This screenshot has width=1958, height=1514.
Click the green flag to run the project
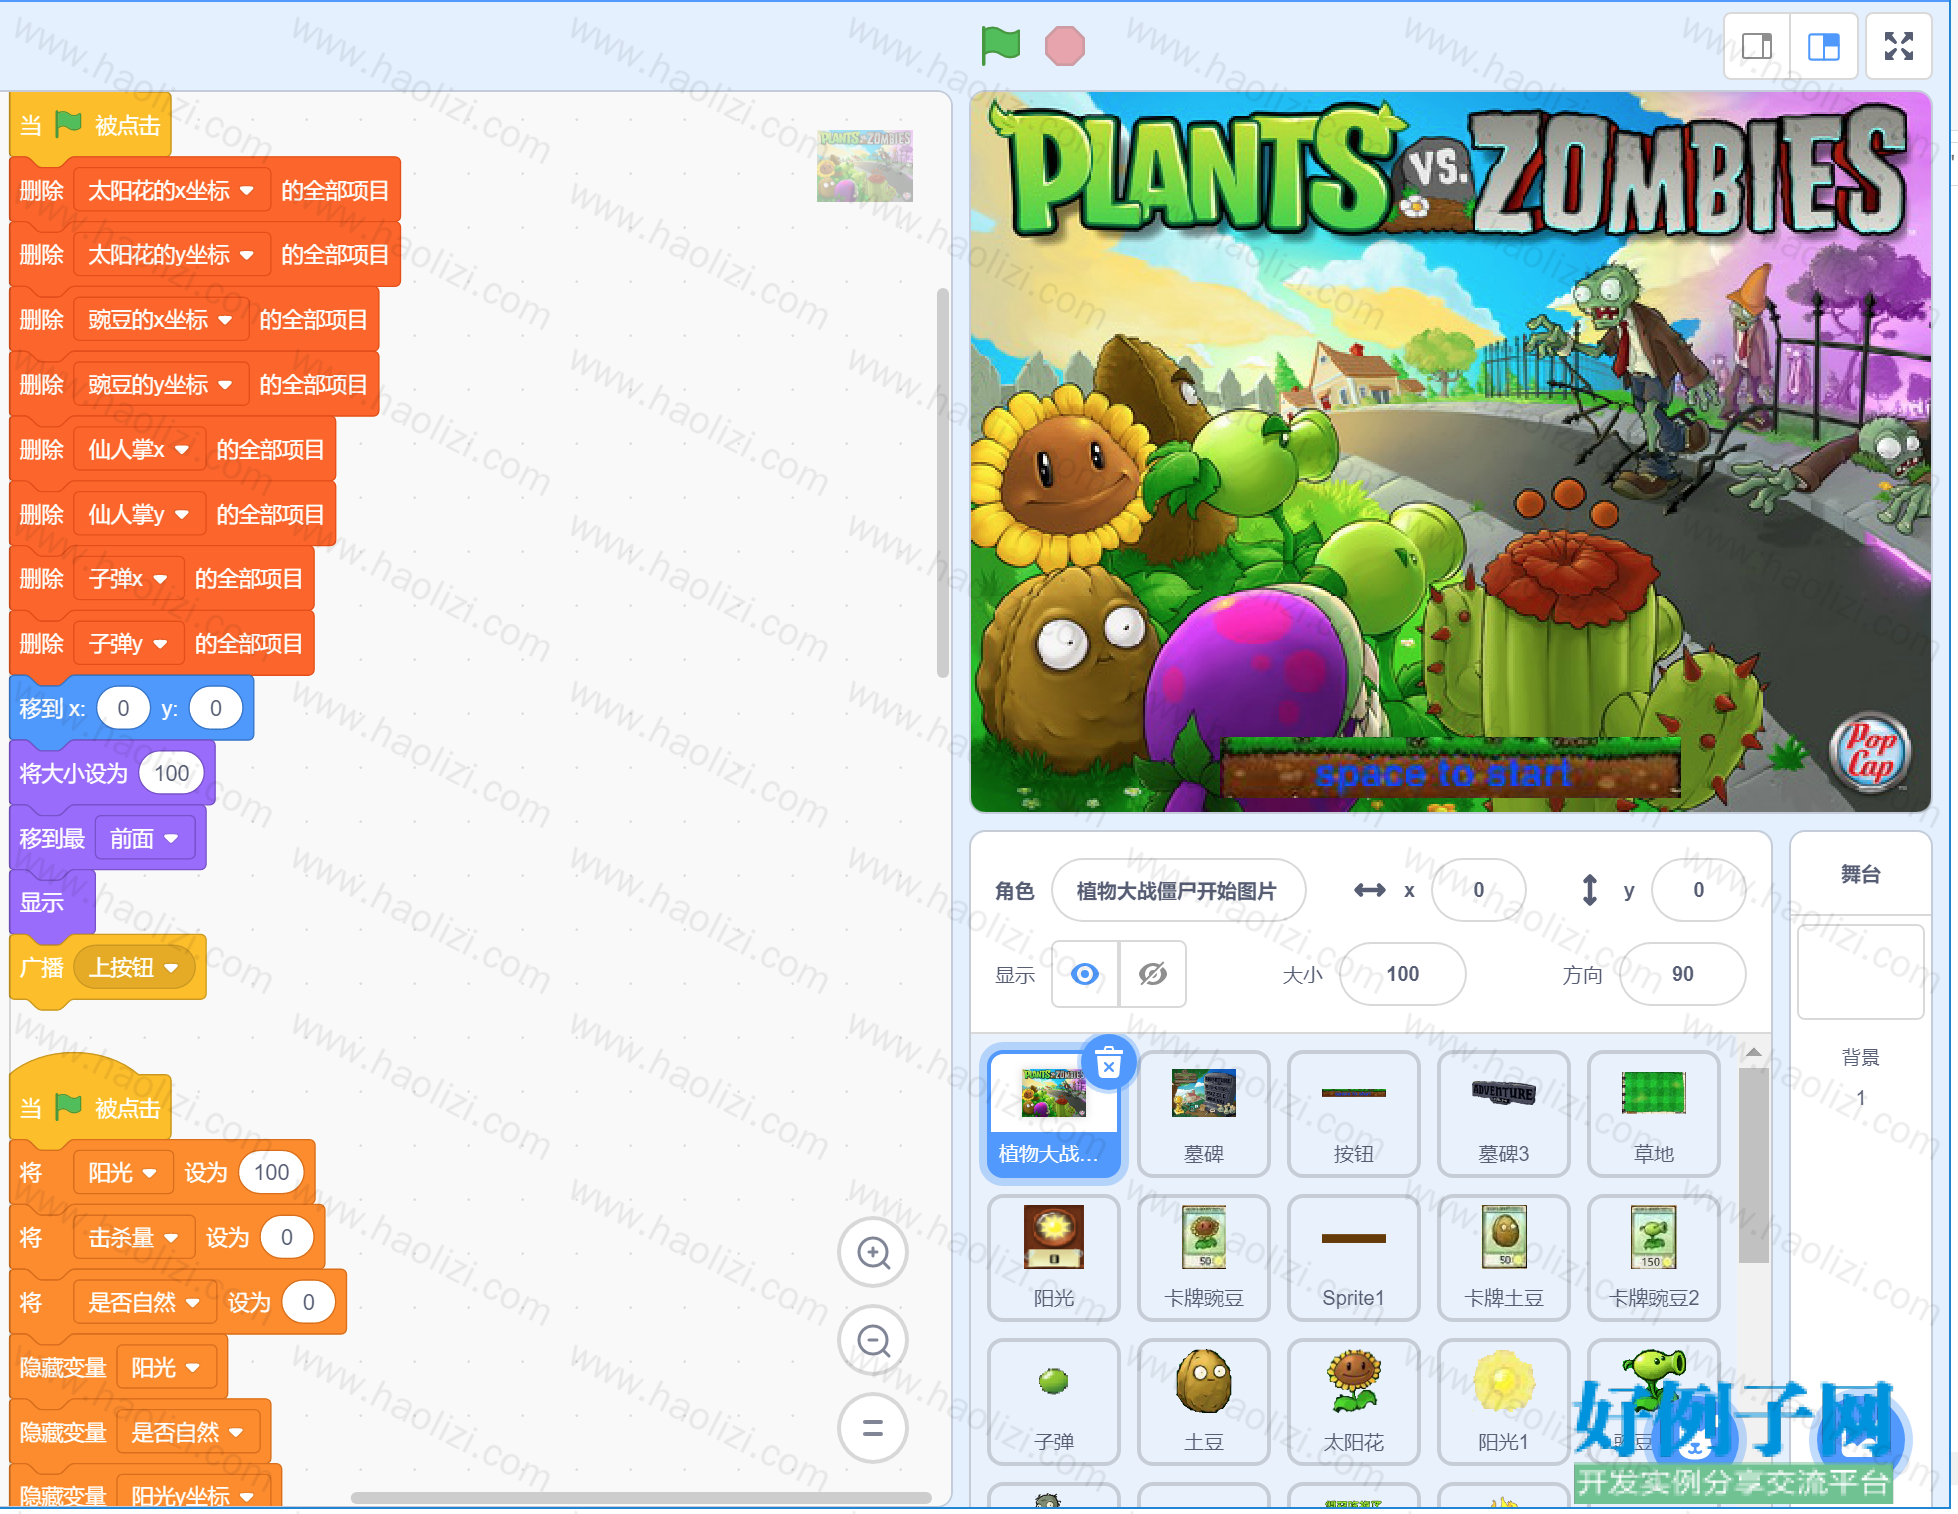click(1000, 46)
